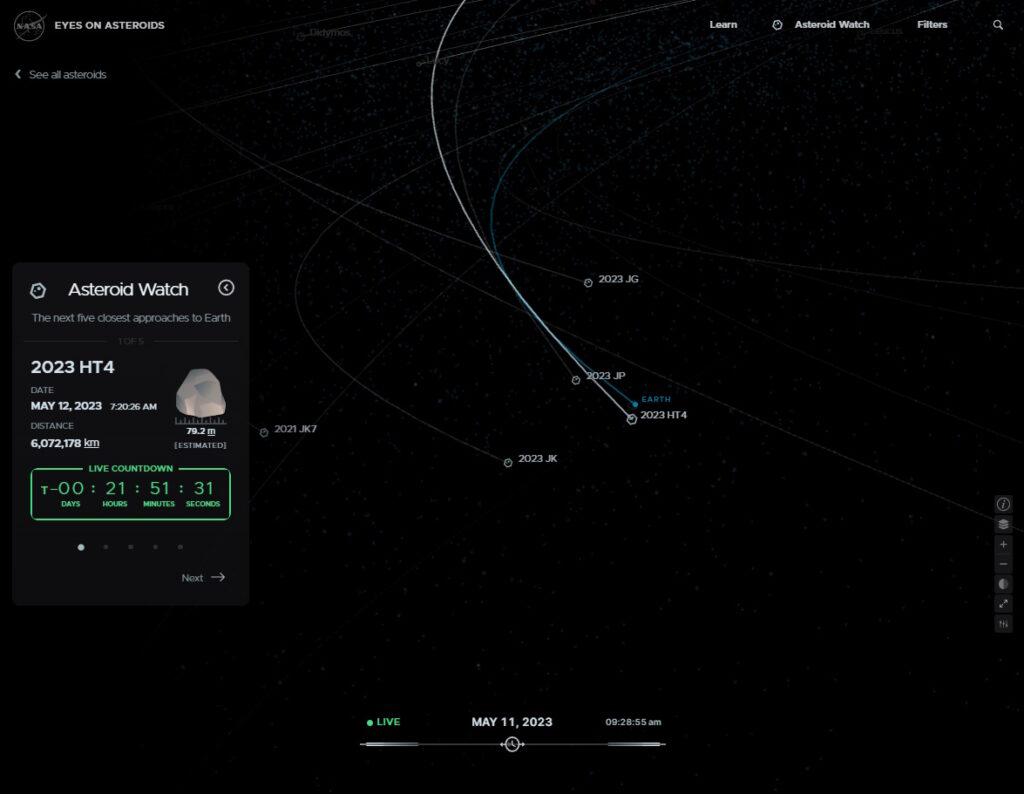
Task: Click the MAY 12, 2023 approach date
Action: (x=66, y=406)
